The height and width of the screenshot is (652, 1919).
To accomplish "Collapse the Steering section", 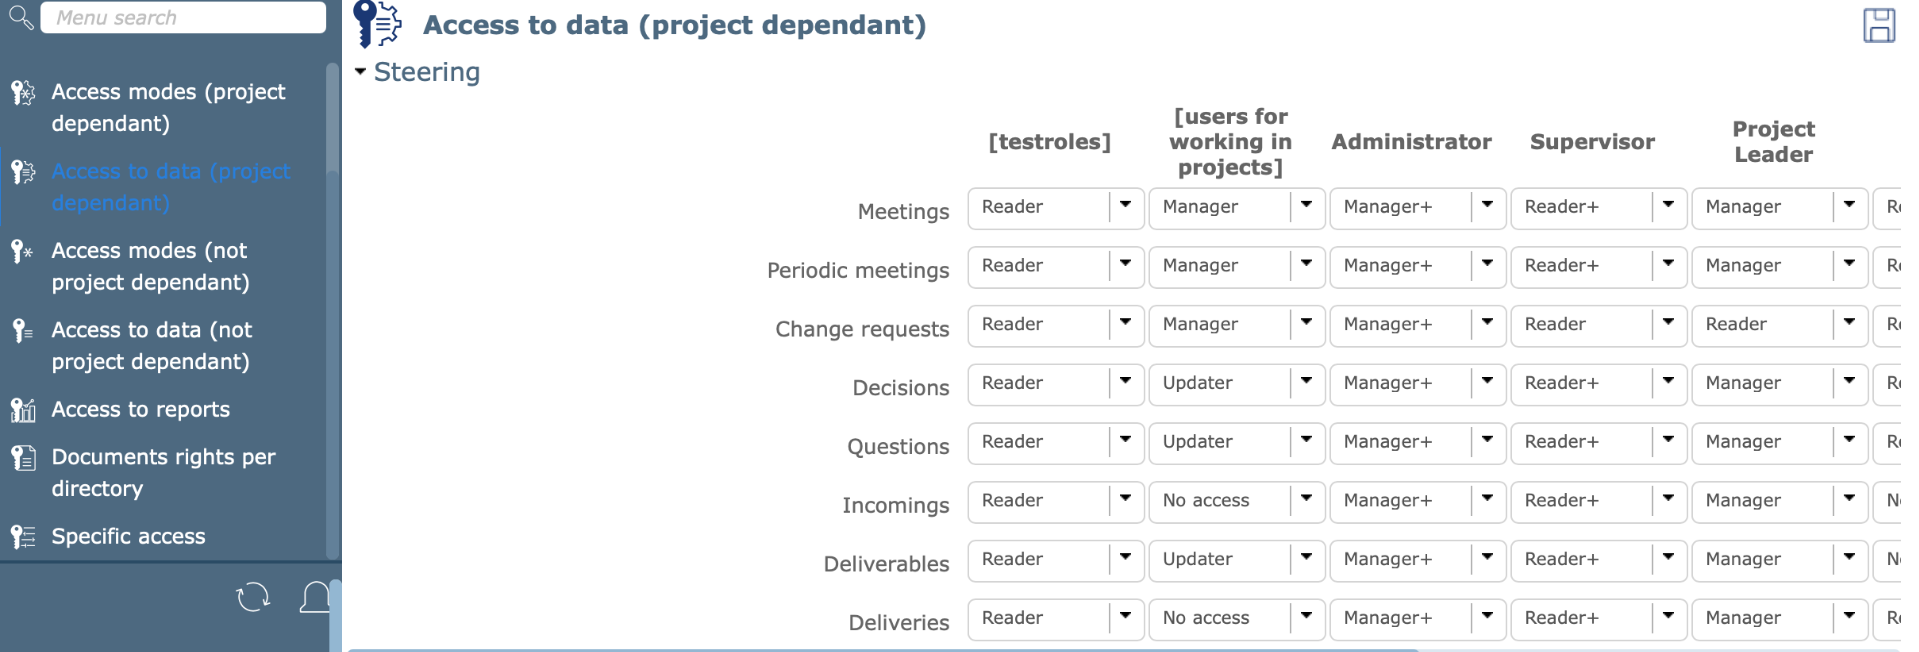I will [361, 72].
